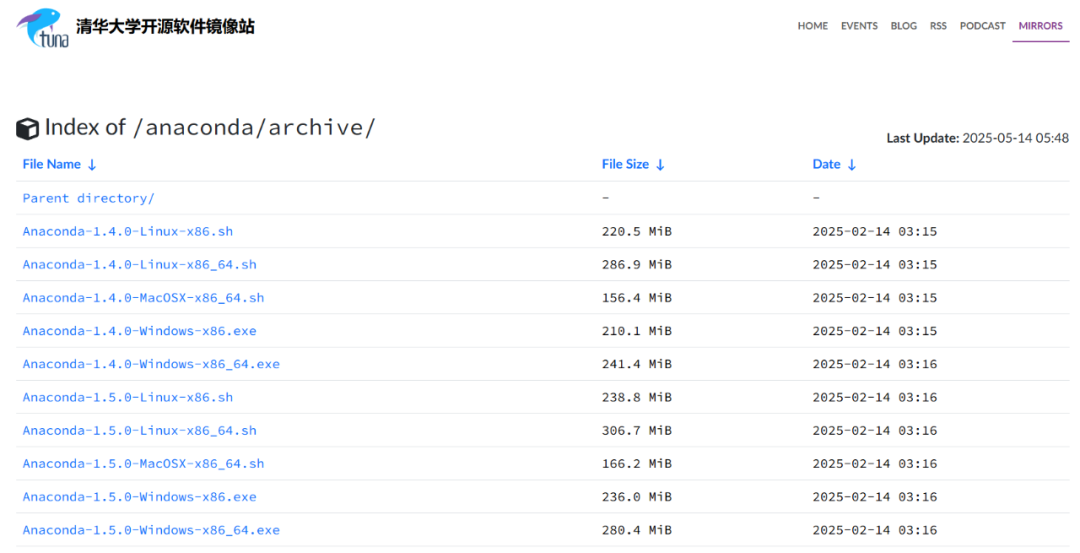Click the 220.5 MiB file size
This screenshot has width=1080, height=553.
click(x=636, y=231)
